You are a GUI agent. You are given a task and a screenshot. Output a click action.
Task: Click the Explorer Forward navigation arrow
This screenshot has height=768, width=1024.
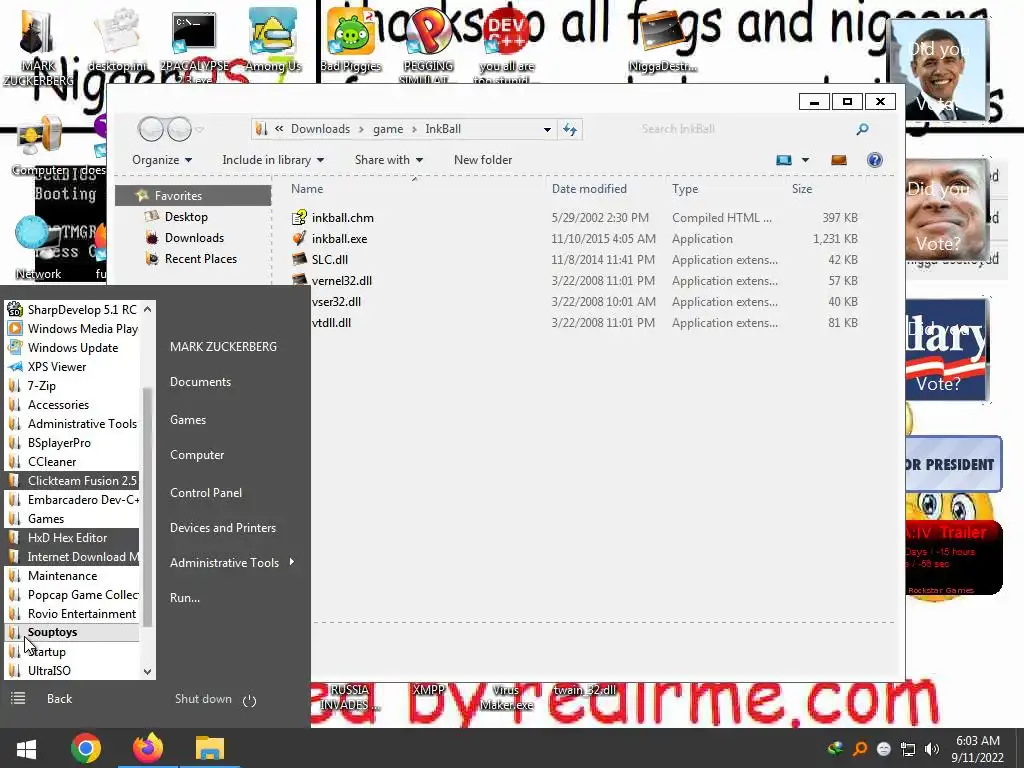coord(180,129)
